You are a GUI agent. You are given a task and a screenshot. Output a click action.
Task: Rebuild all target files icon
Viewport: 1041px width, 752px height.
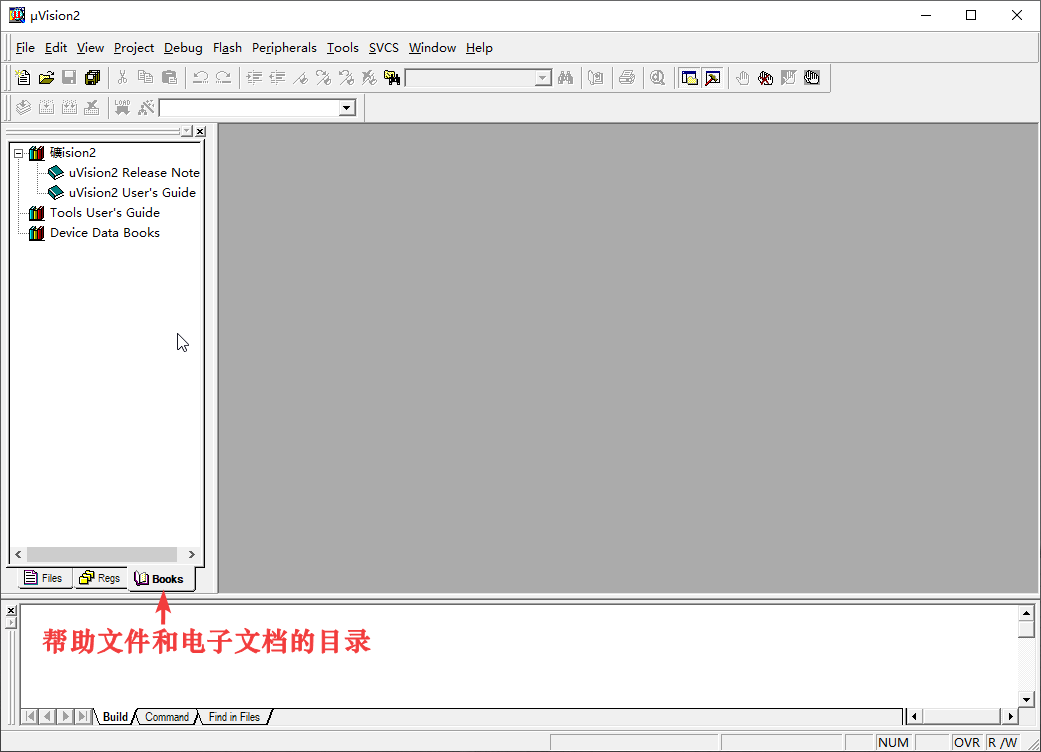click(x=69, y=107)
